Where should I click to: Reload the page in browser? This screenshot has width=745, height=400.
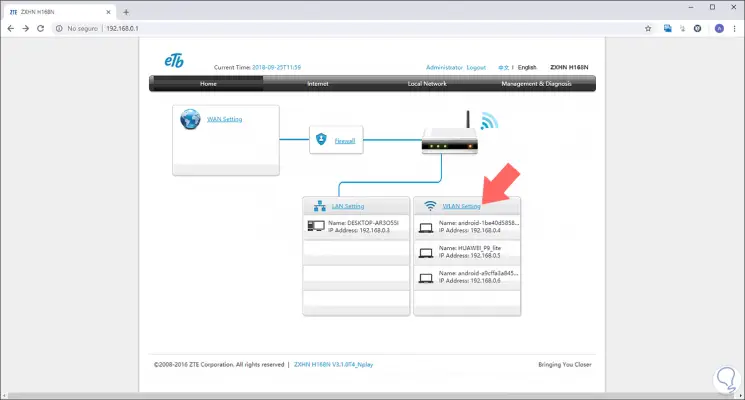(x=41, y=29)
